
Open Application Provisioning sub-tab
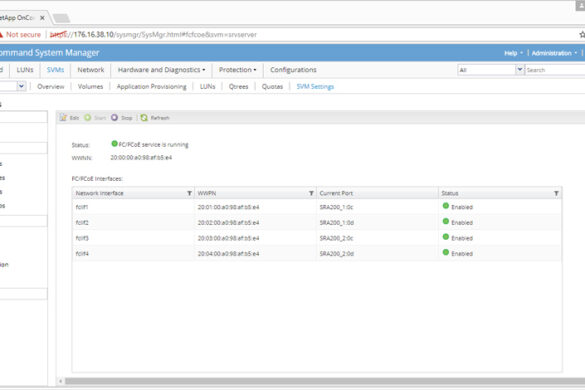pyautogui.click(x=151, y=87)
